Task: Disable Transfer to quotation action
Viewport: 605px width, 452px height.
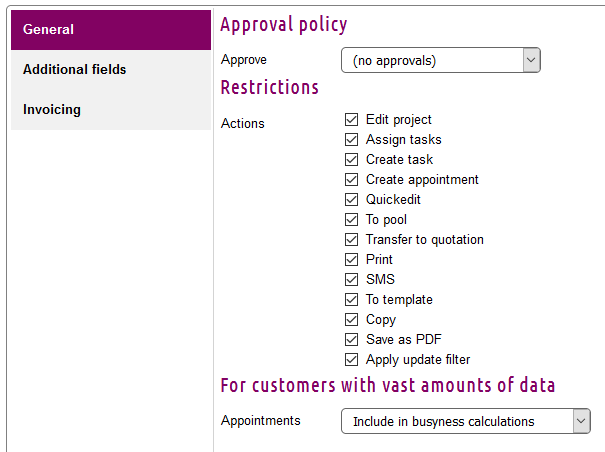Action: pyautogui.click(x=351, y=240)
